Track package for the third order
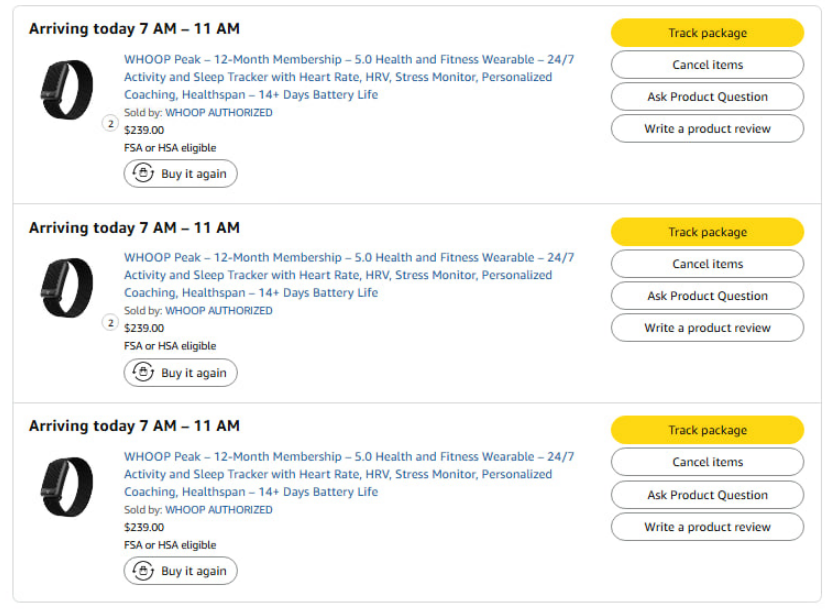Screen dimensions: 825x609 (x=707, y=430)
